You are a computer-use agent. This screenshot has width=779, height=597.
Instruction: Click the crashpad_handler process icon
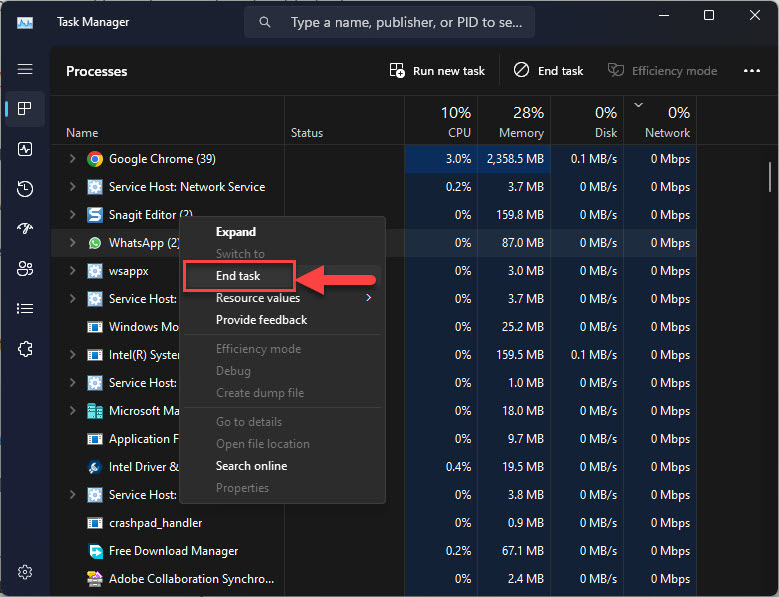pyautogui.click(x=95, y=523)
